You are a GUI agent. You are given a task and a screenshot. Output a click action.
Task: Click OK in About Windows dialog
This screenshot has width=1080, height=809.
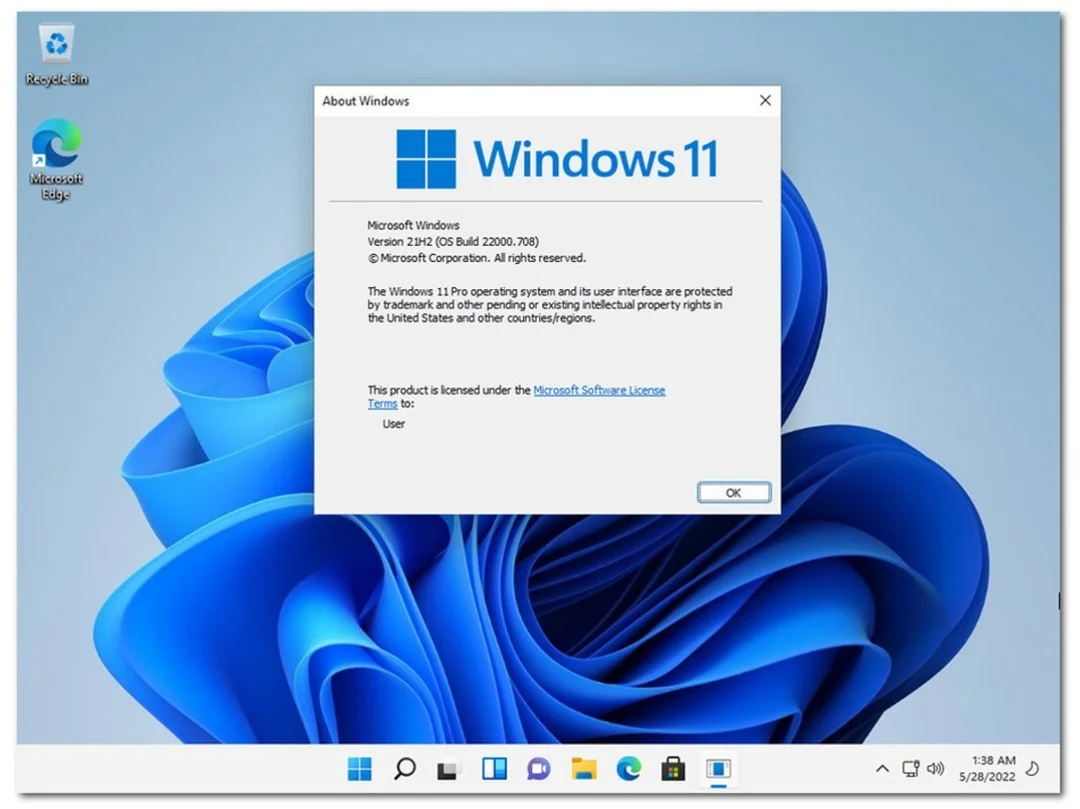tap(734, 492)
